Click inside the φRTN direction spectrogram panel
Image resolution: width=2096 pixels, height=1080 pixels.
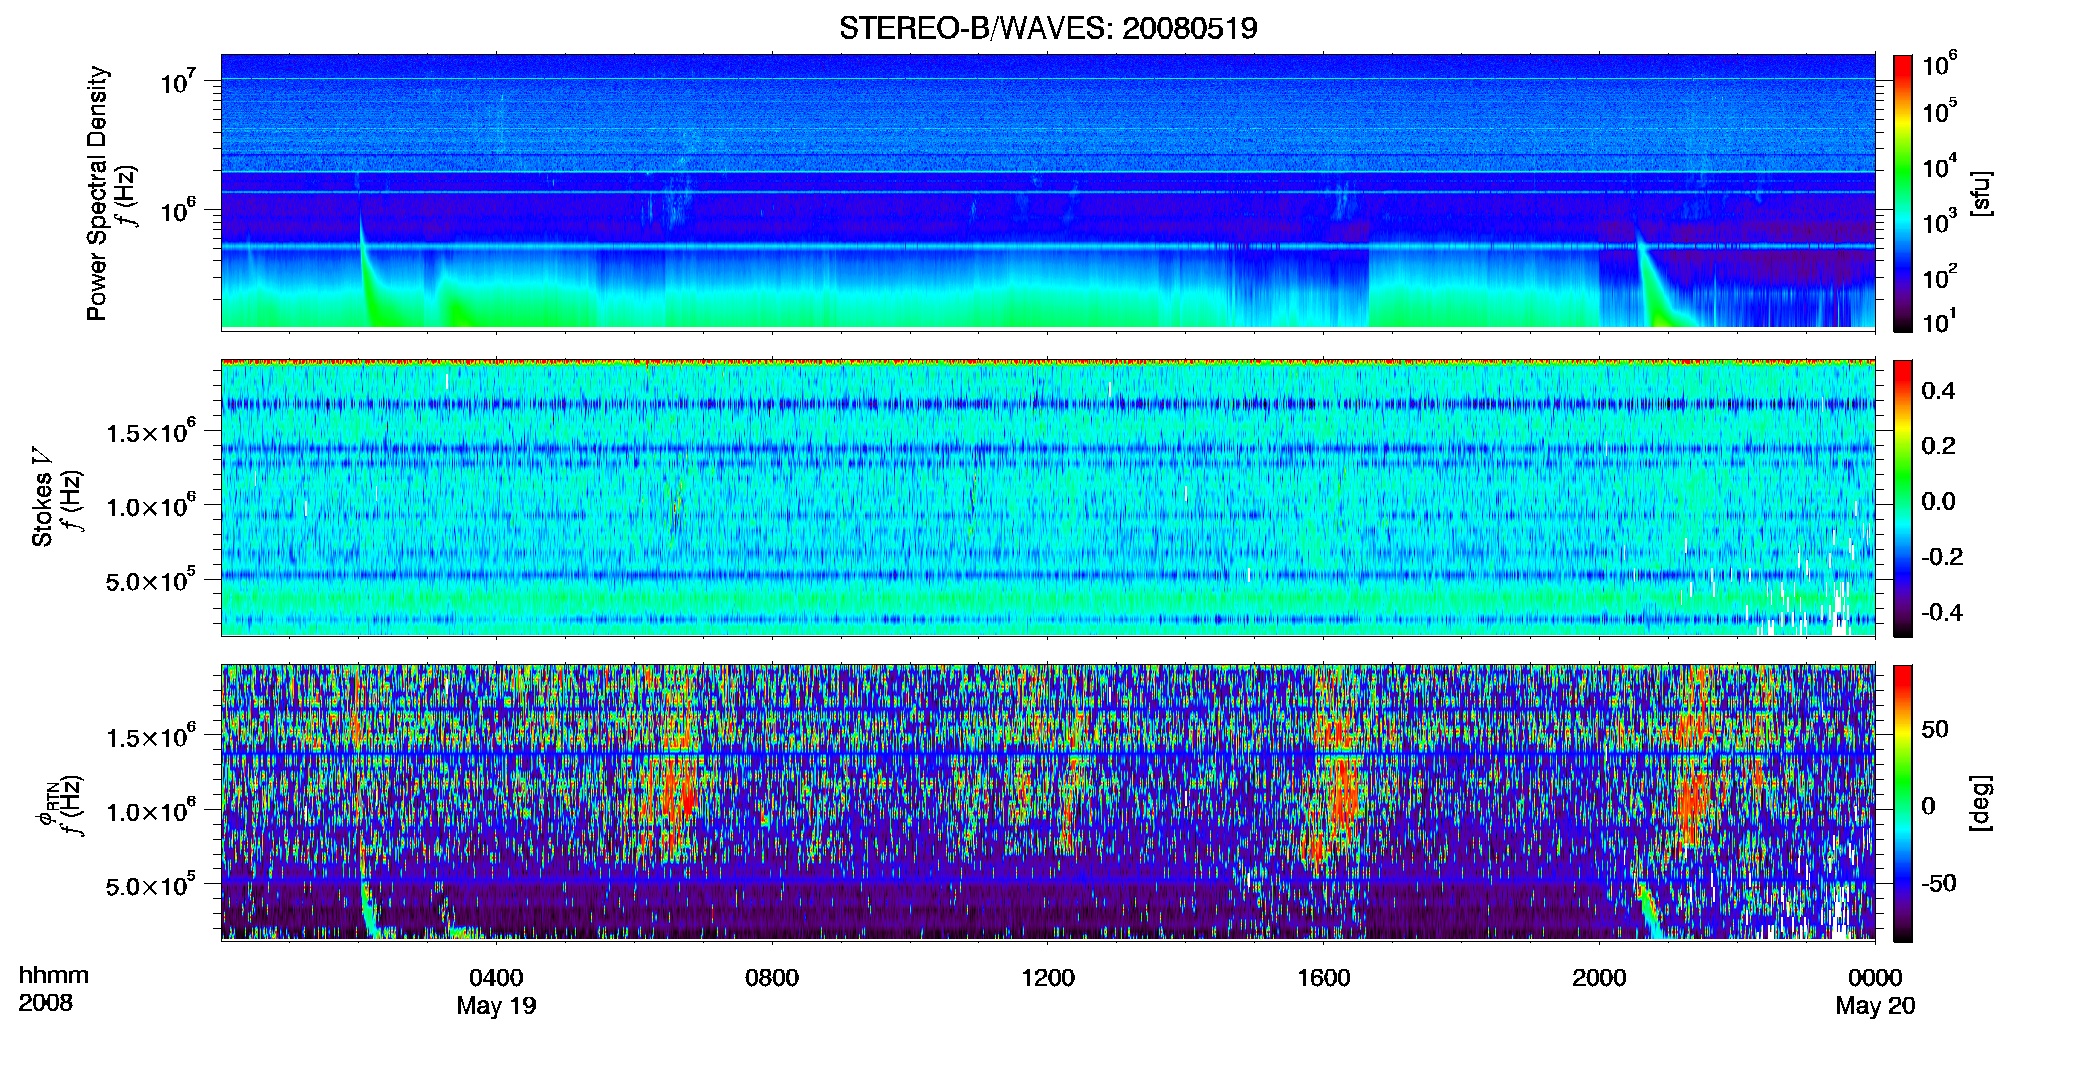1048,802
